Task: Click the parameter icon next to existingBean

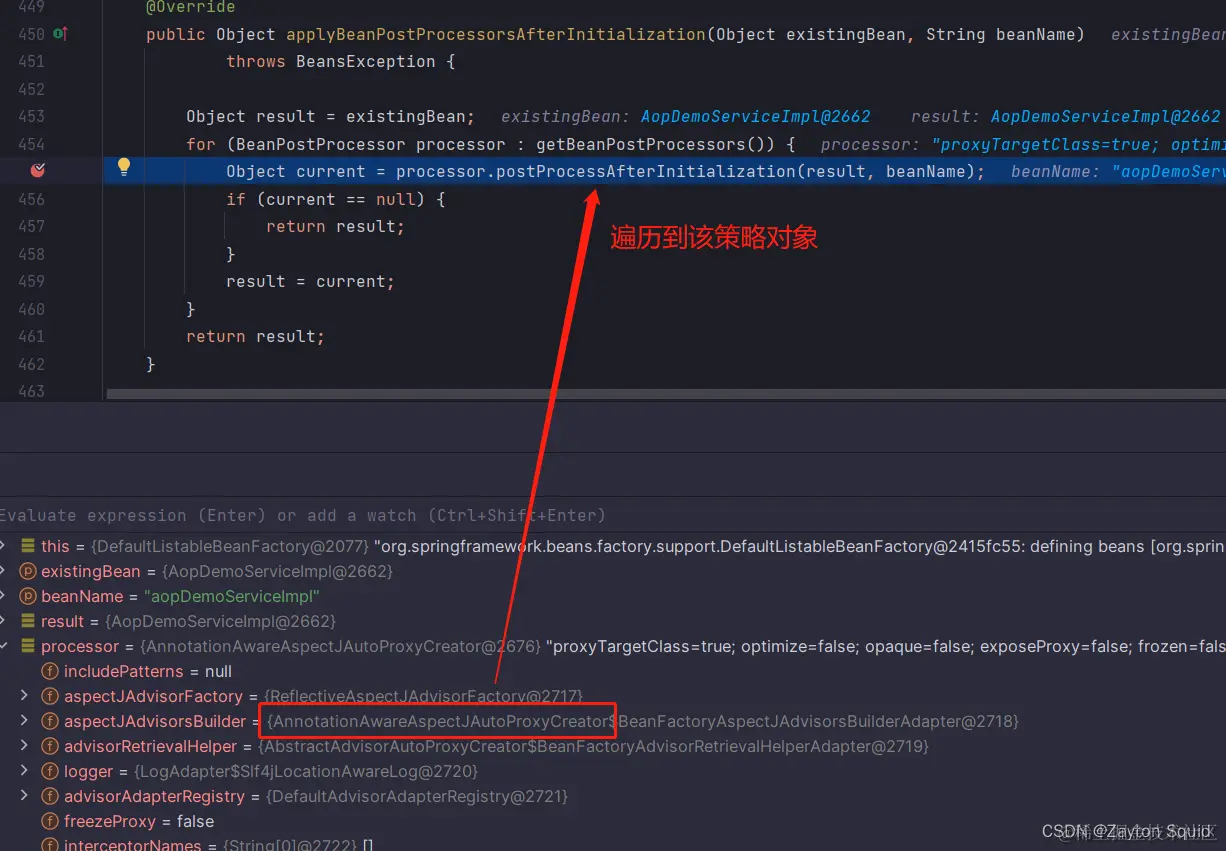Action: coord(28,571)
